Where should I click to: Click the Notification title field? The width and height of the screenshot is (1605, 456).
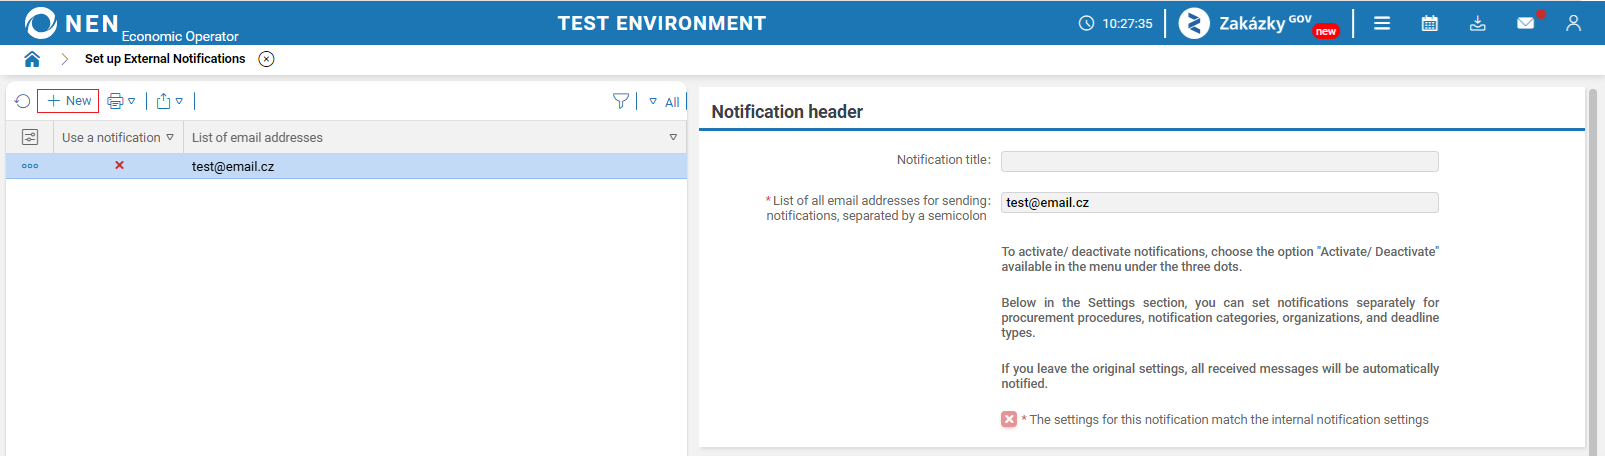click(1219, 161)
